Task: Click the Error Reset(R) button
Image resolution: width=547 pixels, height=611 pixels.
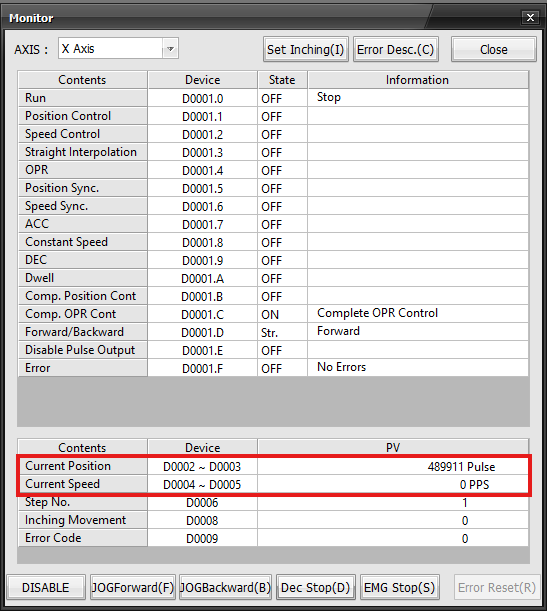Action: click(497, 587)
